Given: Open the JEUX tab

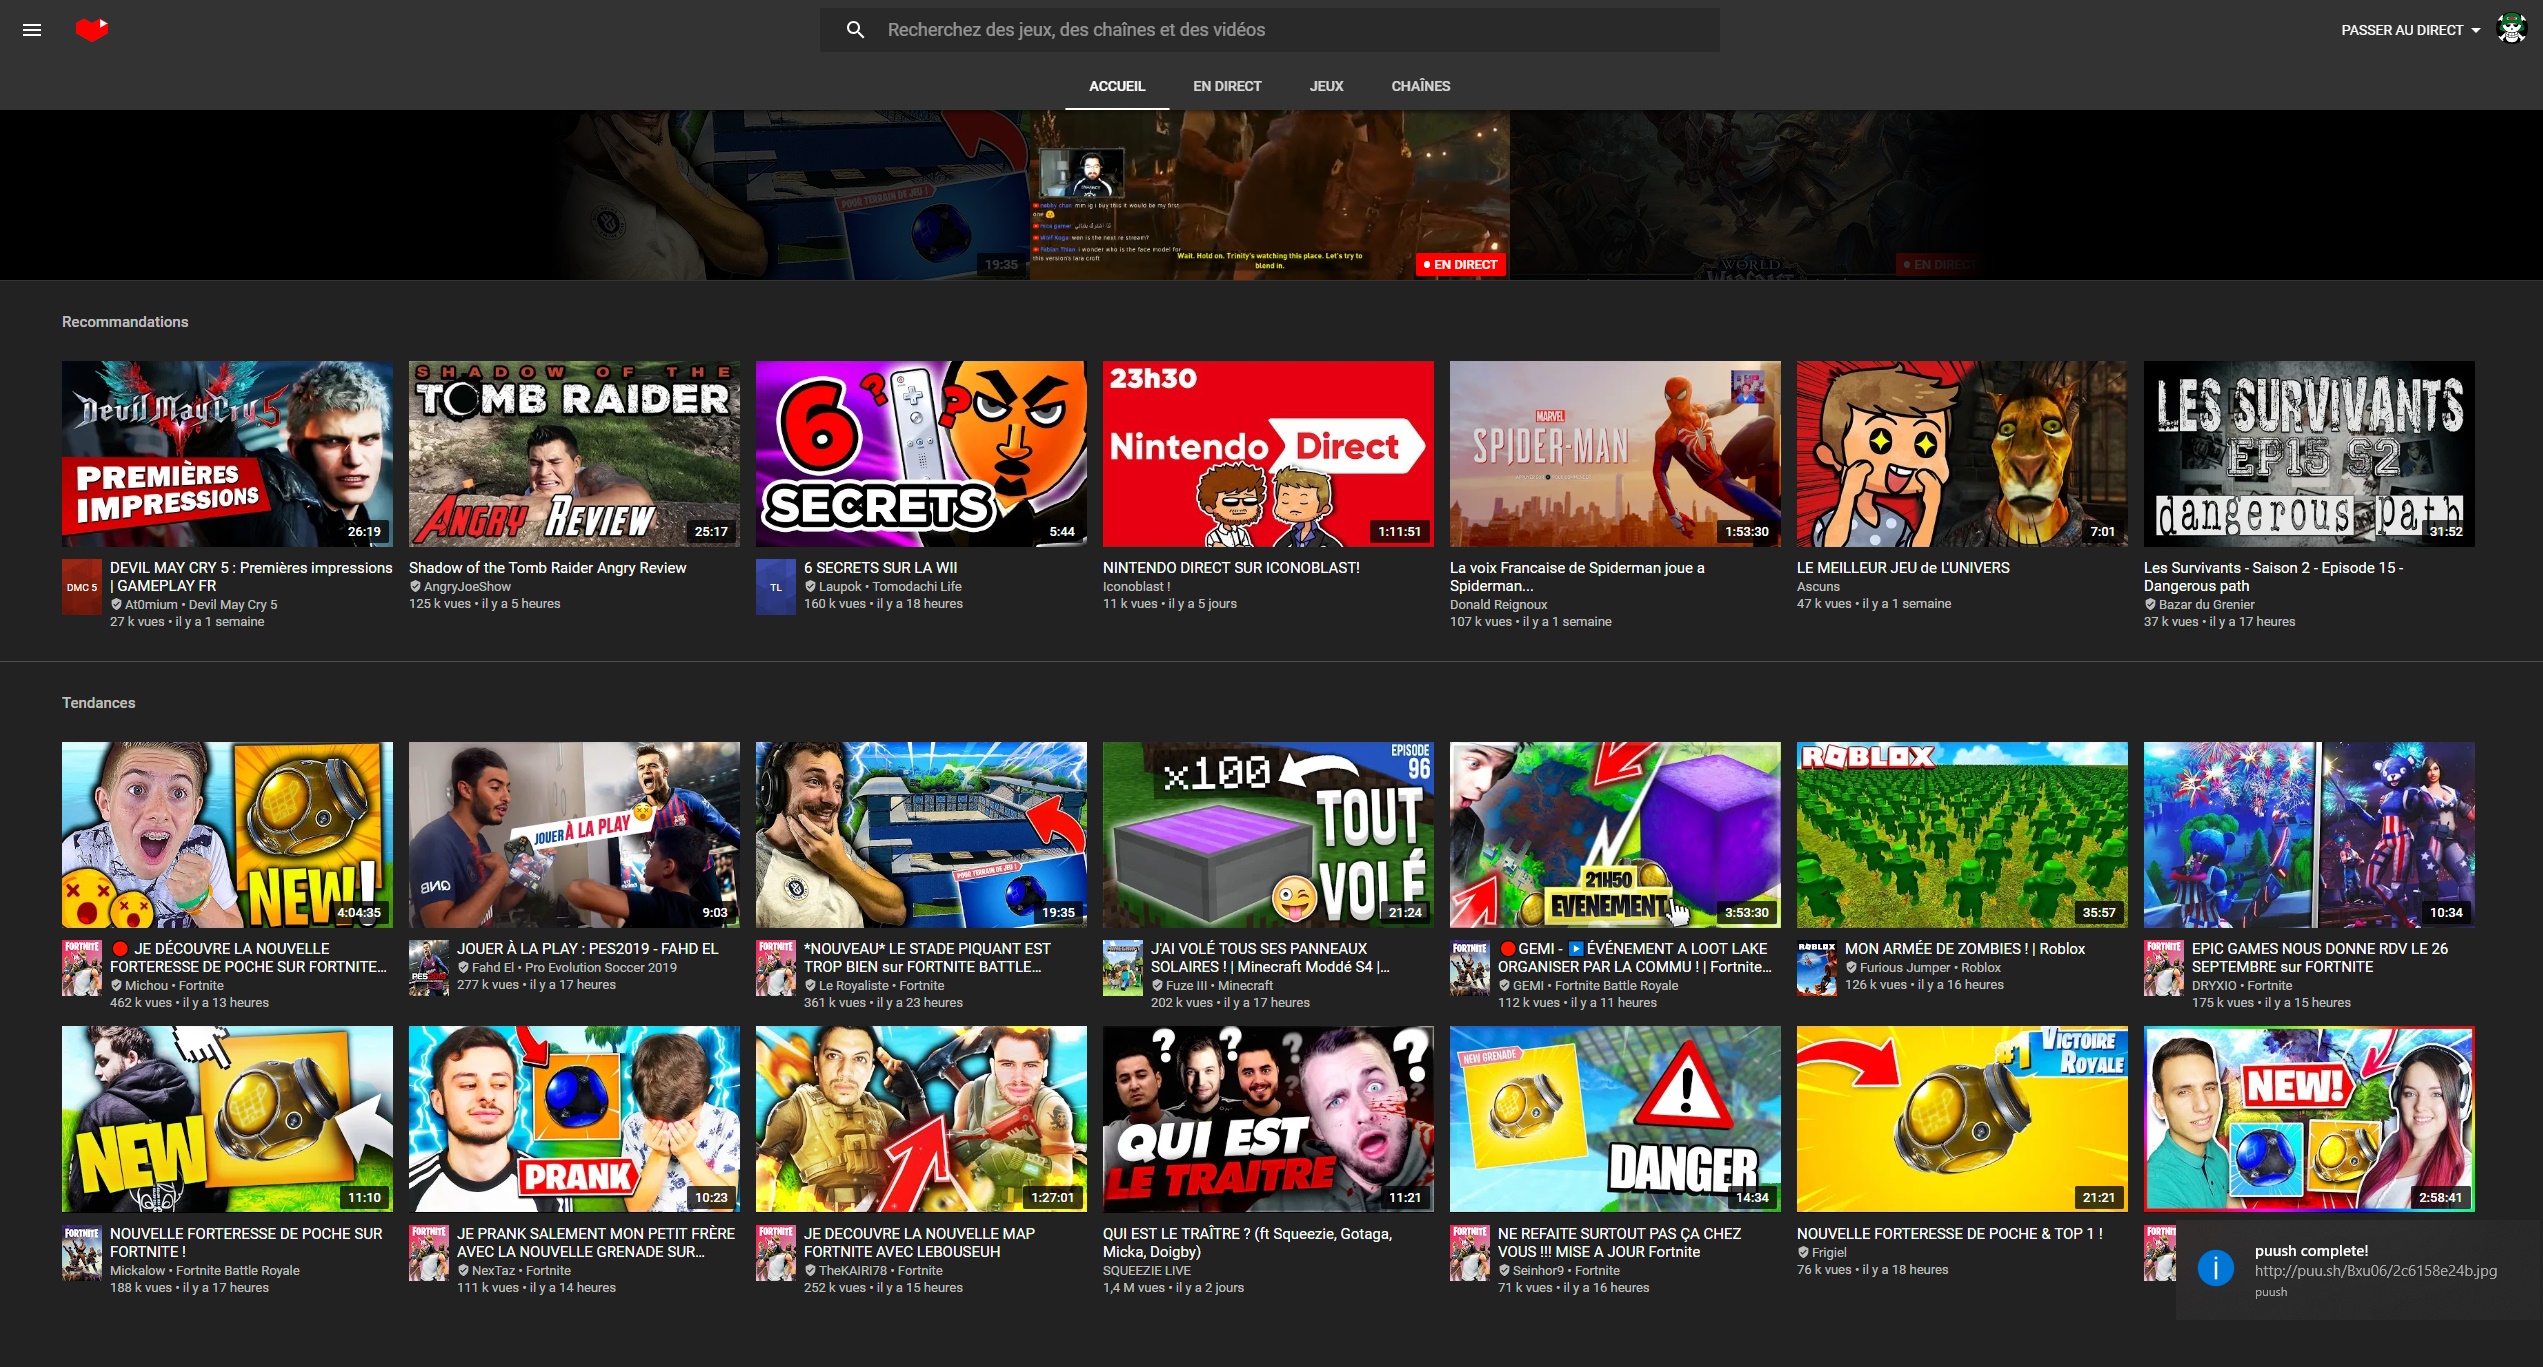Looking at the screenshot, I should 1326,86.
